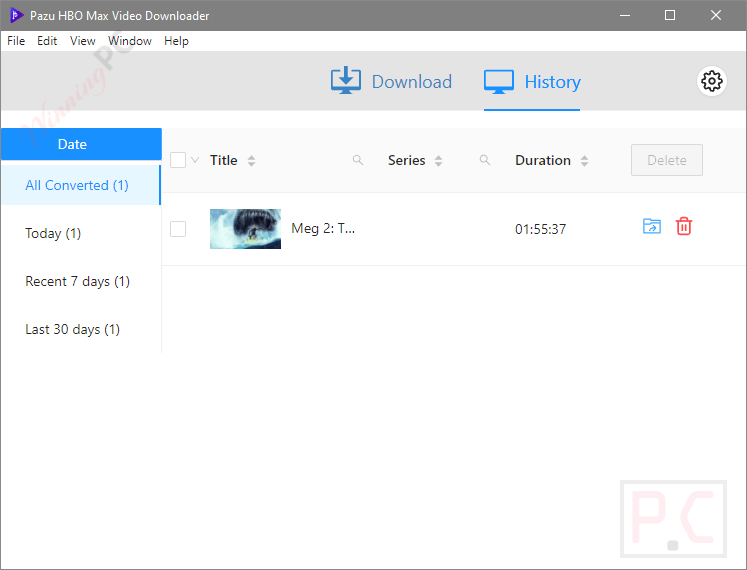Click the Download monitor icon

click(346, 80)
